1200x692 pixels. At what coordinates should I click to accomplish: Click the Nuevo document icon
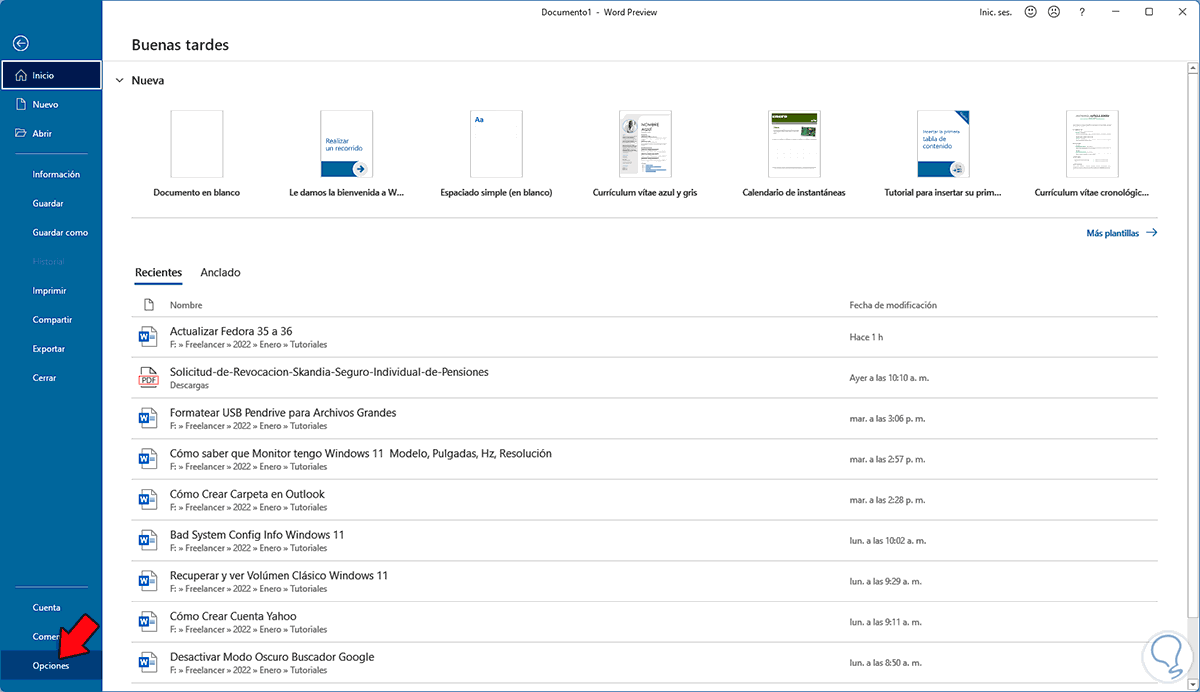(x=20, y=104)
